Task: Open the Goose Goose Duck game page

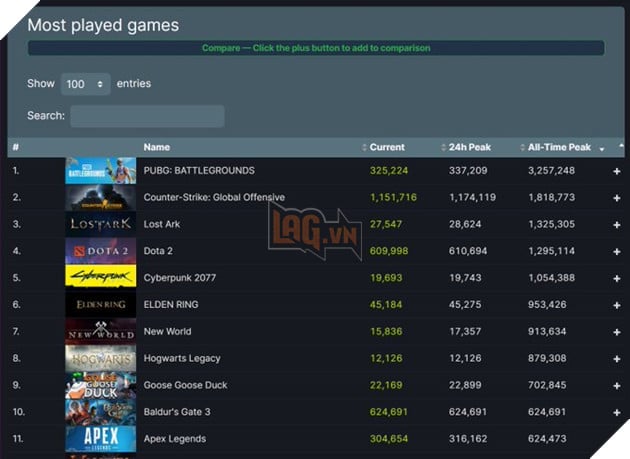Action: [x=186, y=385]
